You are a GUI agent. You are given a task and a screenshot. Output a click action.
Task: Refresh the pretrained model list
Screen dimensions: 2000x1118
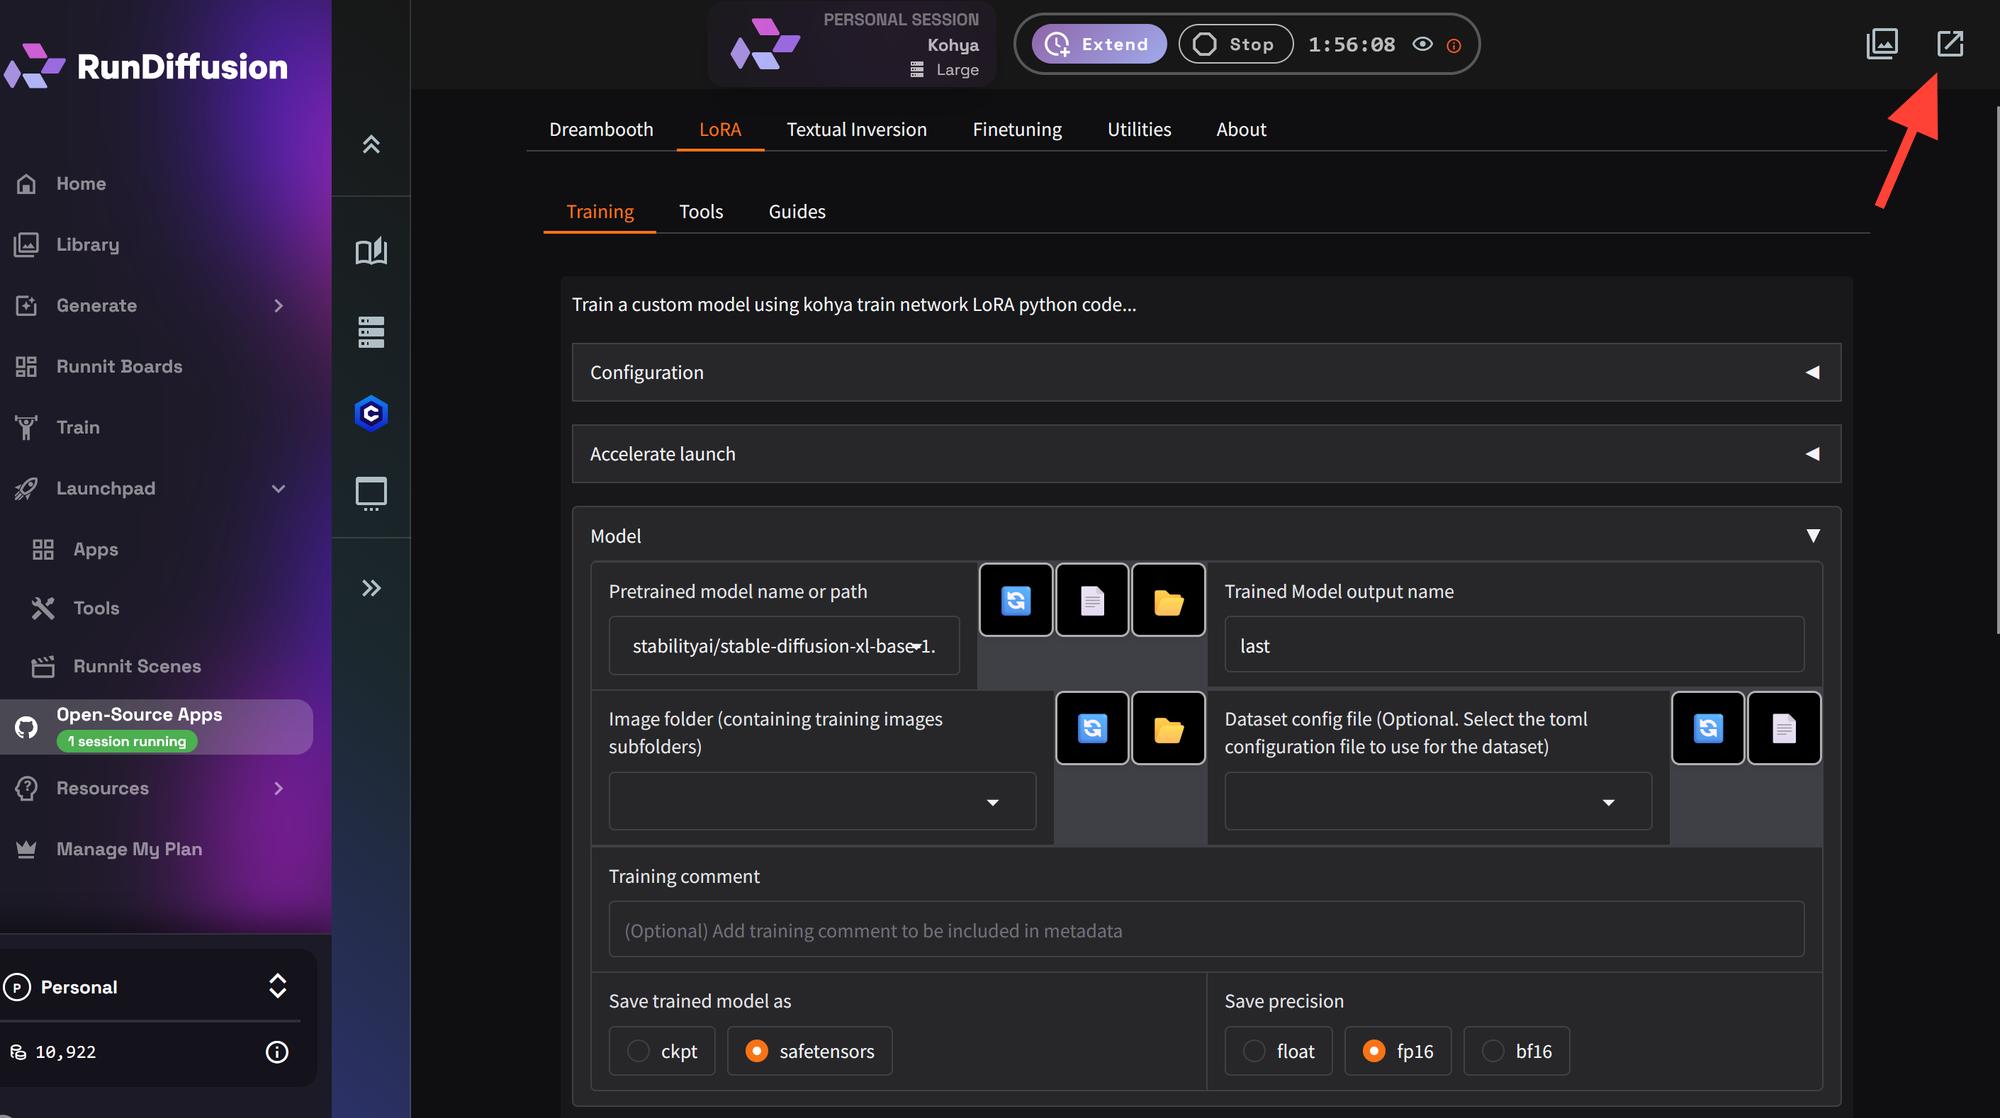pyautogui.click(x=1016, y=601)
